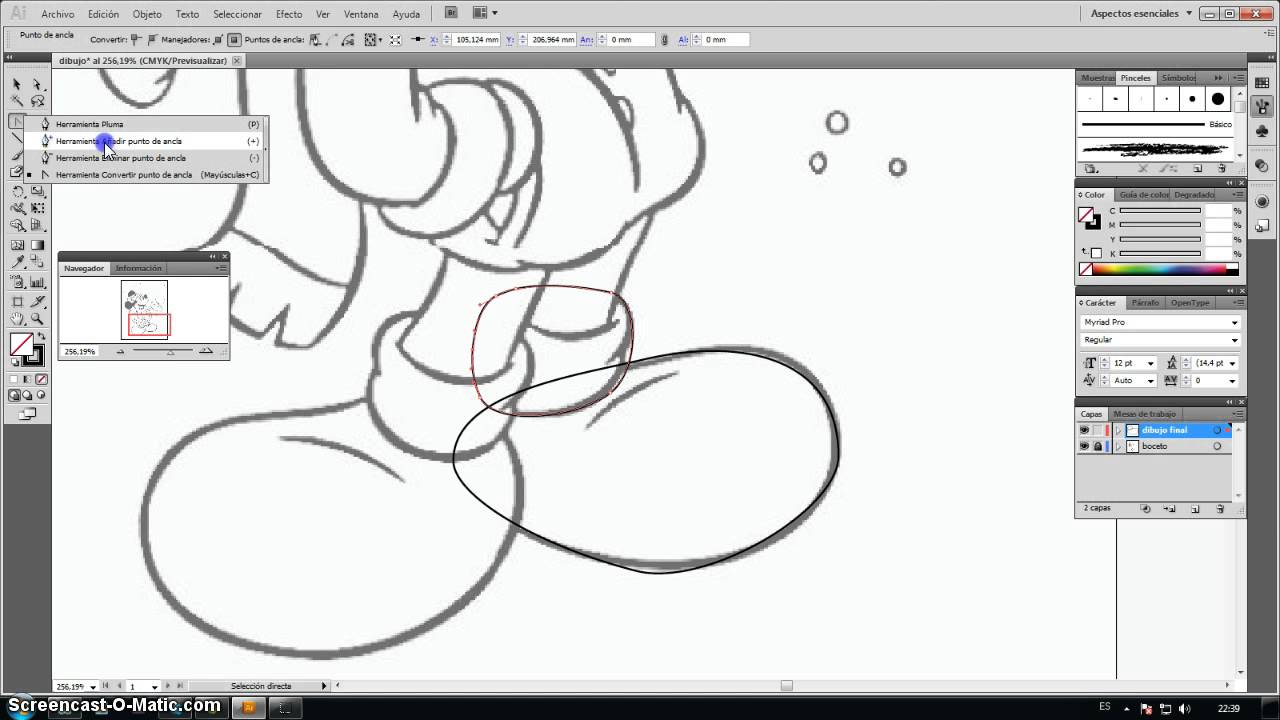Image resolution: width=1280 pixels, height=720 pixels.
Task: Click the Cyan slider in Color panel
Action: 1160,211
